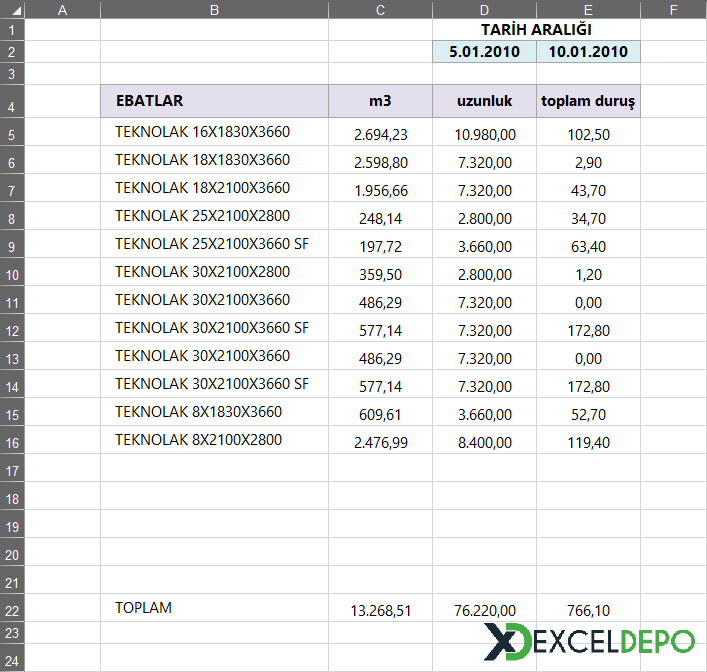Image resolution: width=707 pixels, height=672 pixels.
Task: Click the m3 value 2.694,23
Action: point(380,134)
